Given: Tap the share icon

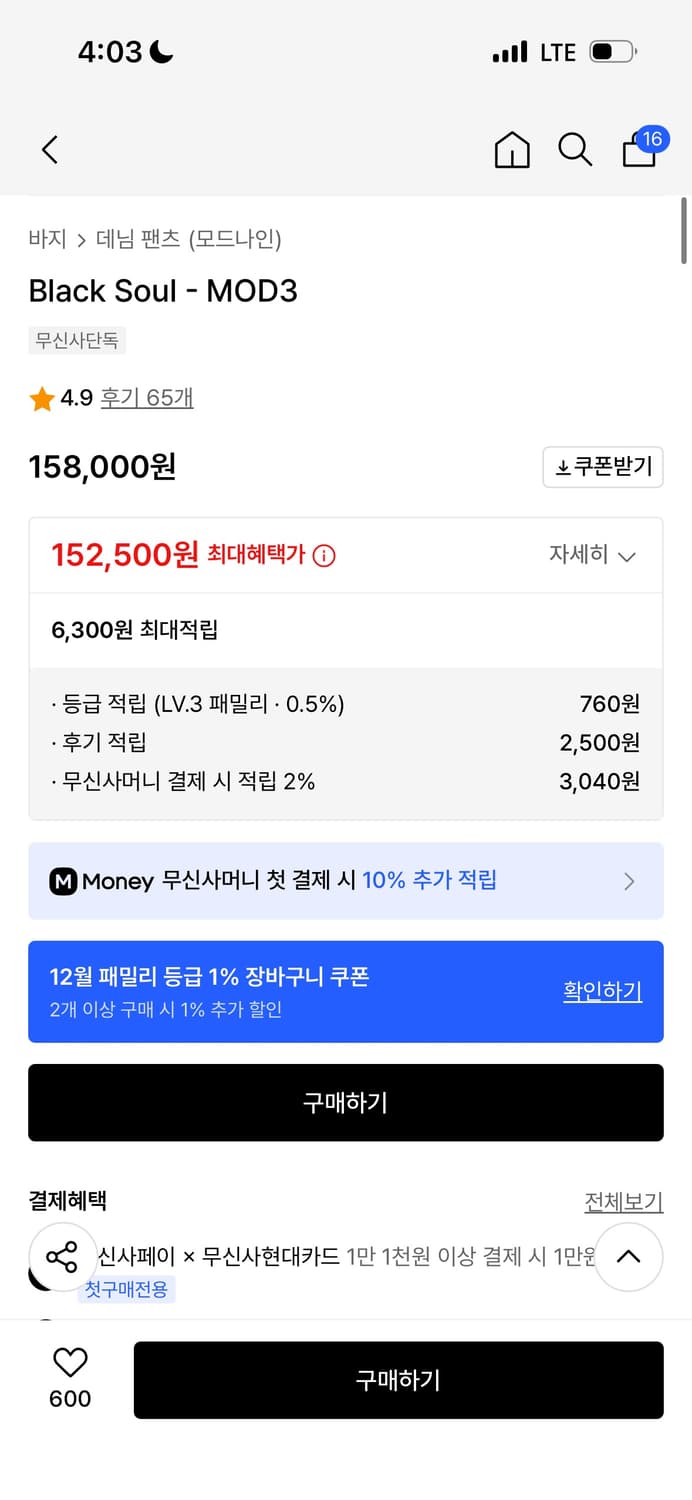Looking at the screenshot, I should click(x=62, y=1257).
